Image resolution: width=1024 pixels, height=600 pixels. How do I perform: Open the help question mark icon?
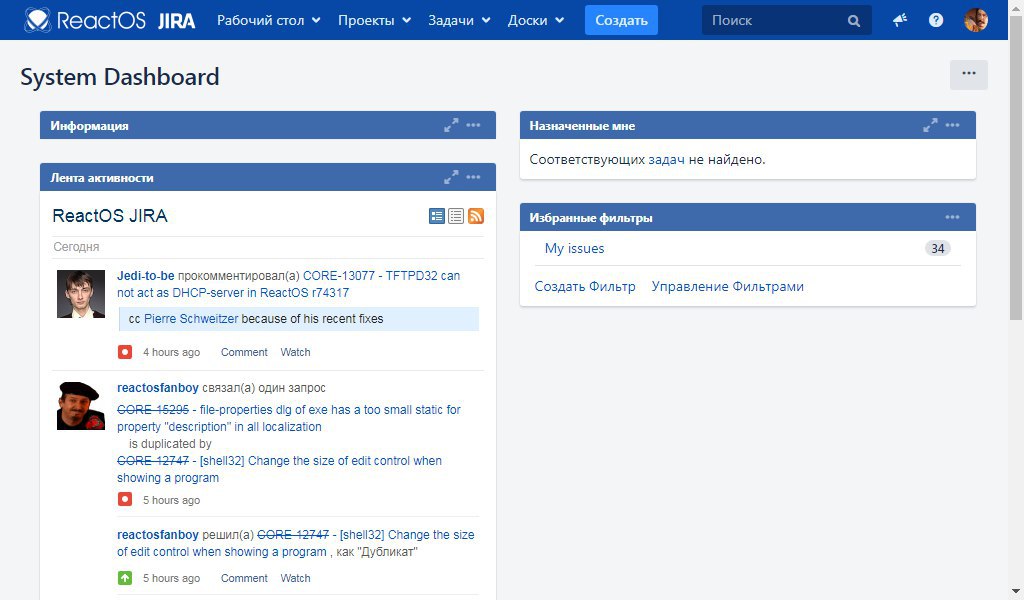point(936,20)
